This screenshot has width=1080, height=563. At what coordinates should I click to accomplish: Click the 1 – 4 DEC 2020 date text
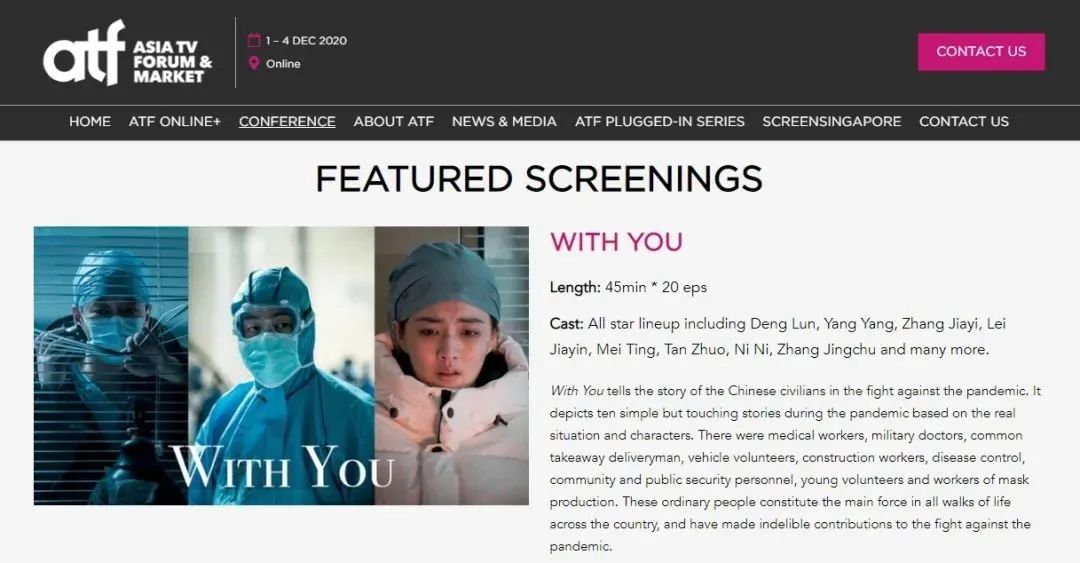(306, 41)
